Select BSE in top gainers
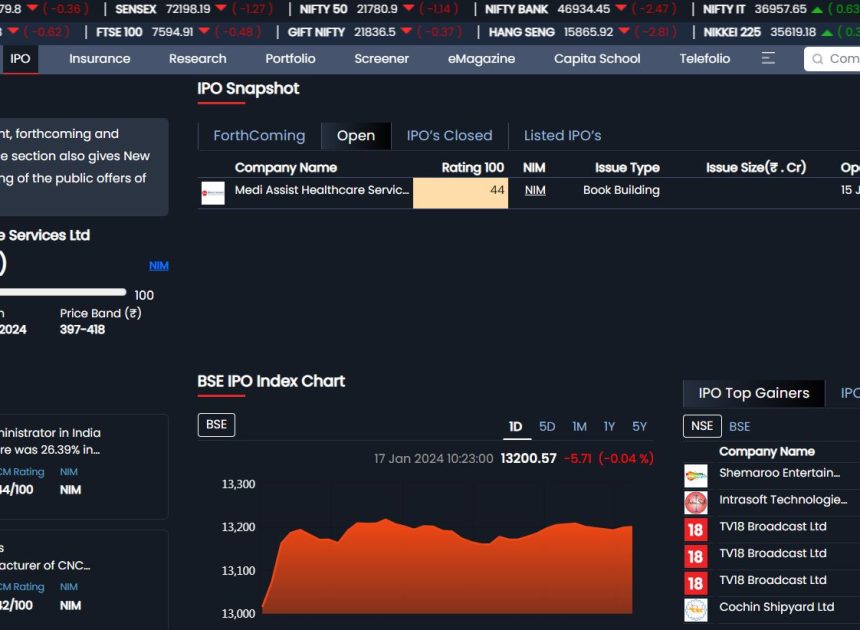The image size is (860, 630). click(x=739, y=427)
